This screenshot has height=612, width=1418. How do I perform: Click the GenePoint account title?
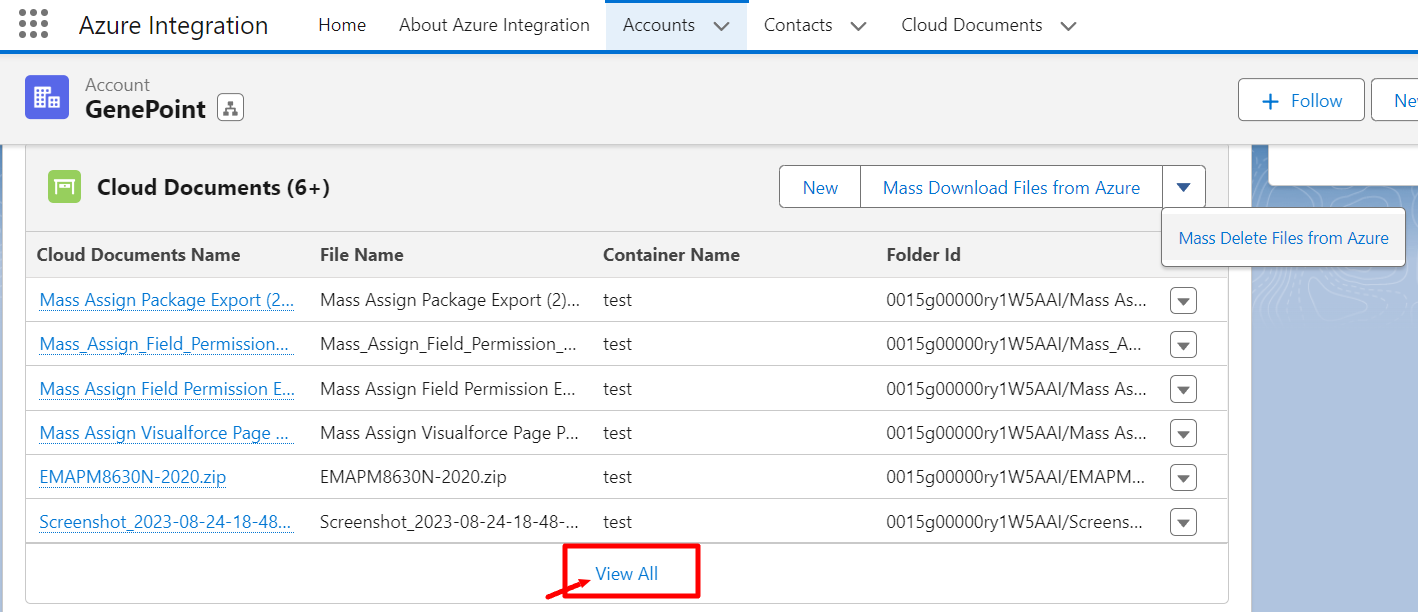pos(146,109)
